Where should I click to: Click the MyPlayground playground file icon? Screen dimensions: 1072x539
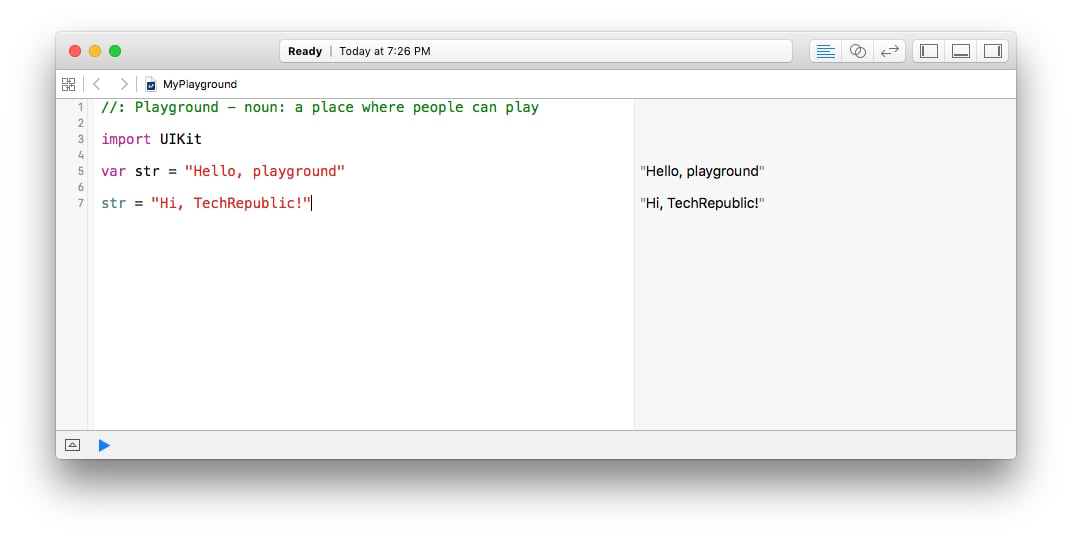click(x=150, y=84)
